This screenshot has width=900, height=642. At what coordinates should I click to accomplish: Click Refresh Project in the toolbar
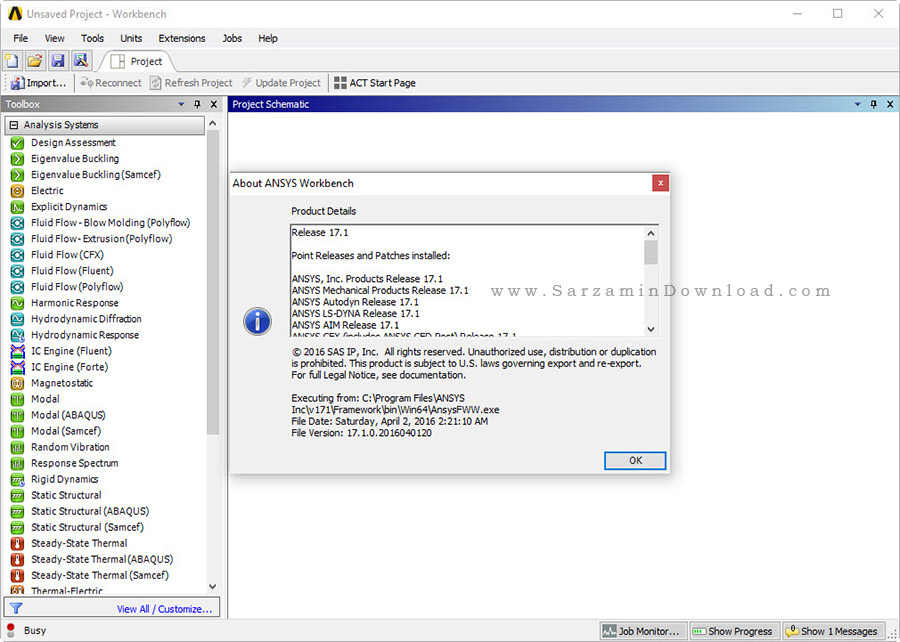(192, 83)
